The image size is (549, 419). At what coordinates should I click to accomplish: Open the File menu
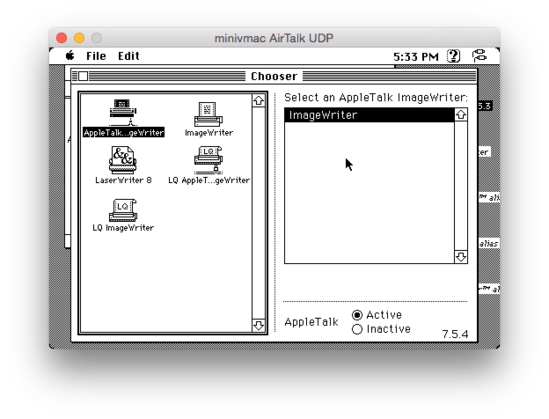pyautogui.click(x=96, y=56)
